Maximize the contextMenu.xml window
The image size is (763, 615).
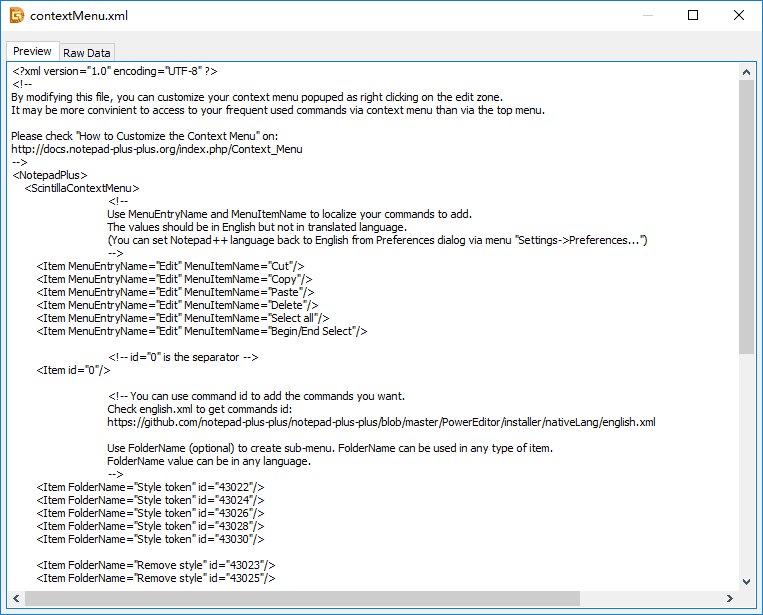click(x=693, y=16)
